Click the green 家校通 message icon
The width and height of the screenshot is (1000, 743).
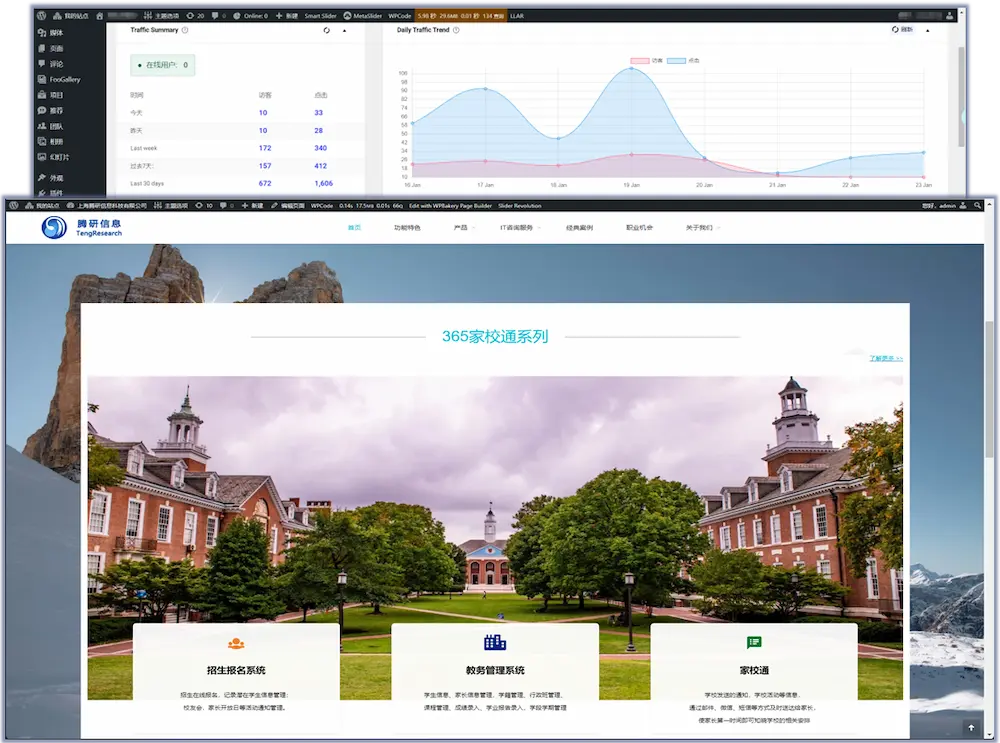point(754,642)
